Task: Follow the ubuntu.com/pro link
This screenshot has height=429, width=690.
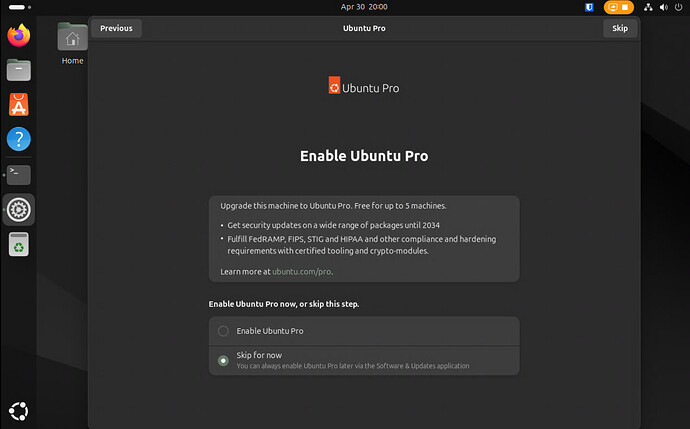Action: pos(302,271)
